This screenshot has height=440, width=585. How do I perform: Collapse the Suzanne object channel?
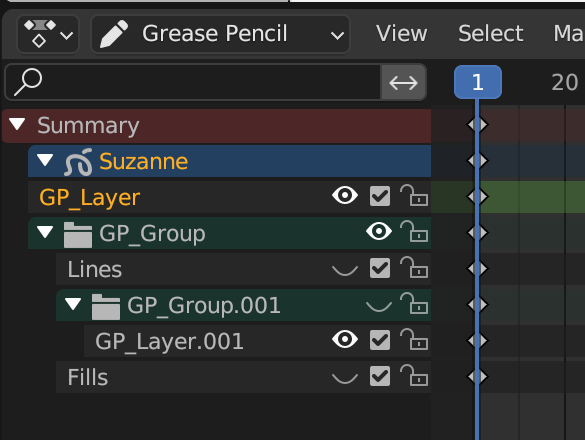[x=45, y=160]
